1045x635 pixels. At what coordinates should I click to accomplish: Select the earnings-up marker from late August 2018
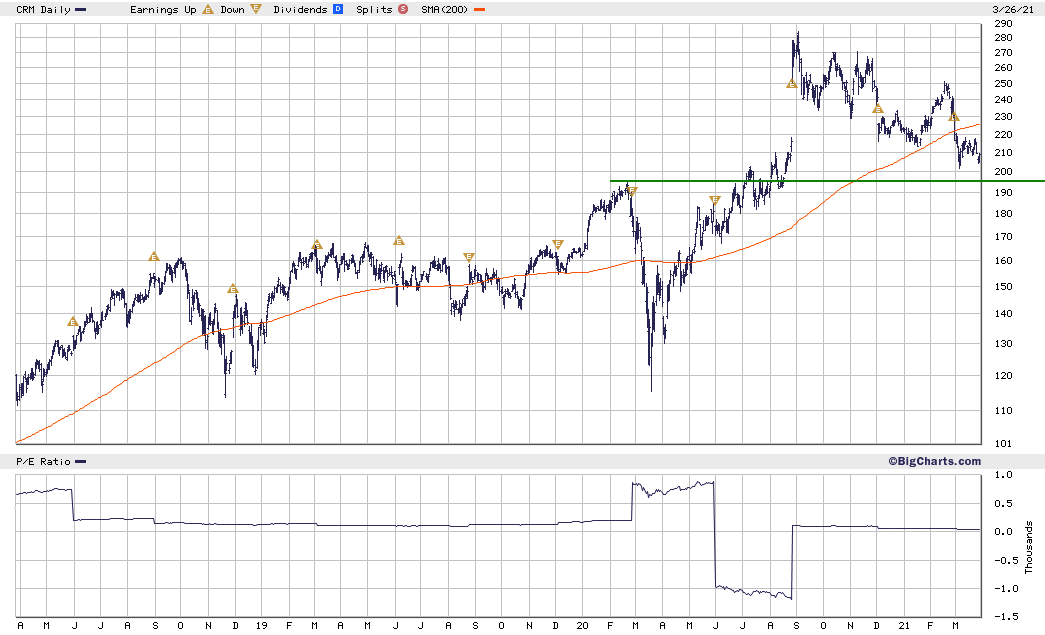154,257
